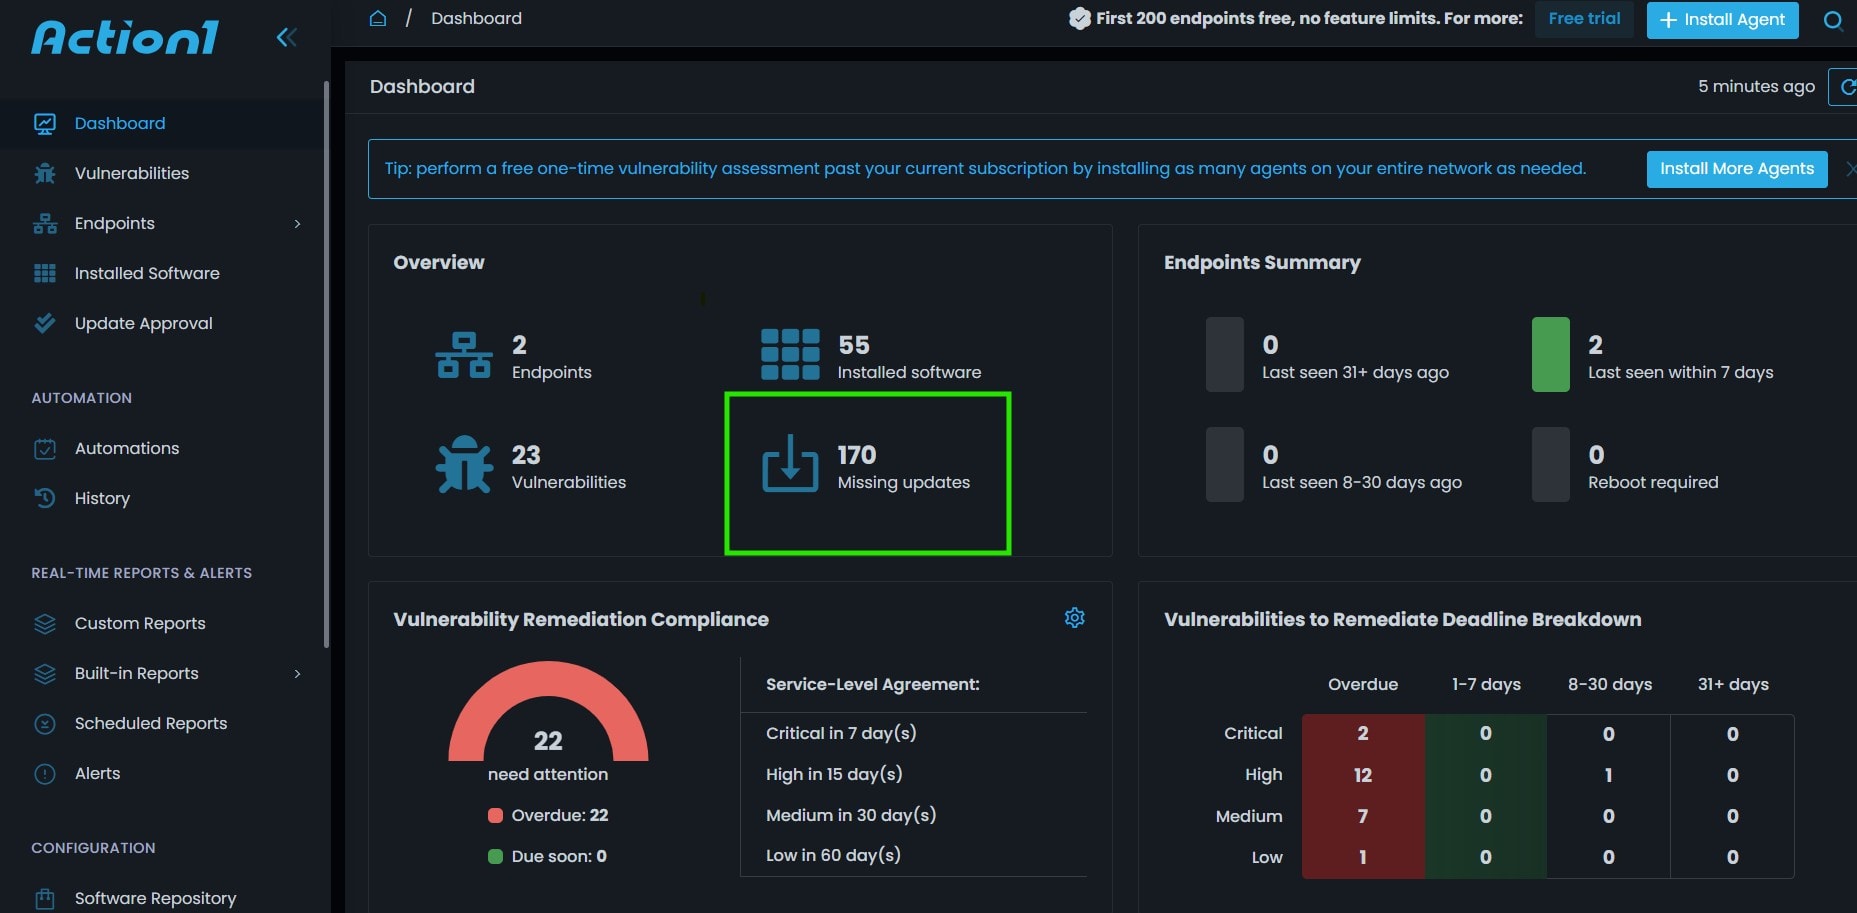Screen dimensions: 1857x913
Task: Open Automations from the sidebar
Action: [127, 448]
